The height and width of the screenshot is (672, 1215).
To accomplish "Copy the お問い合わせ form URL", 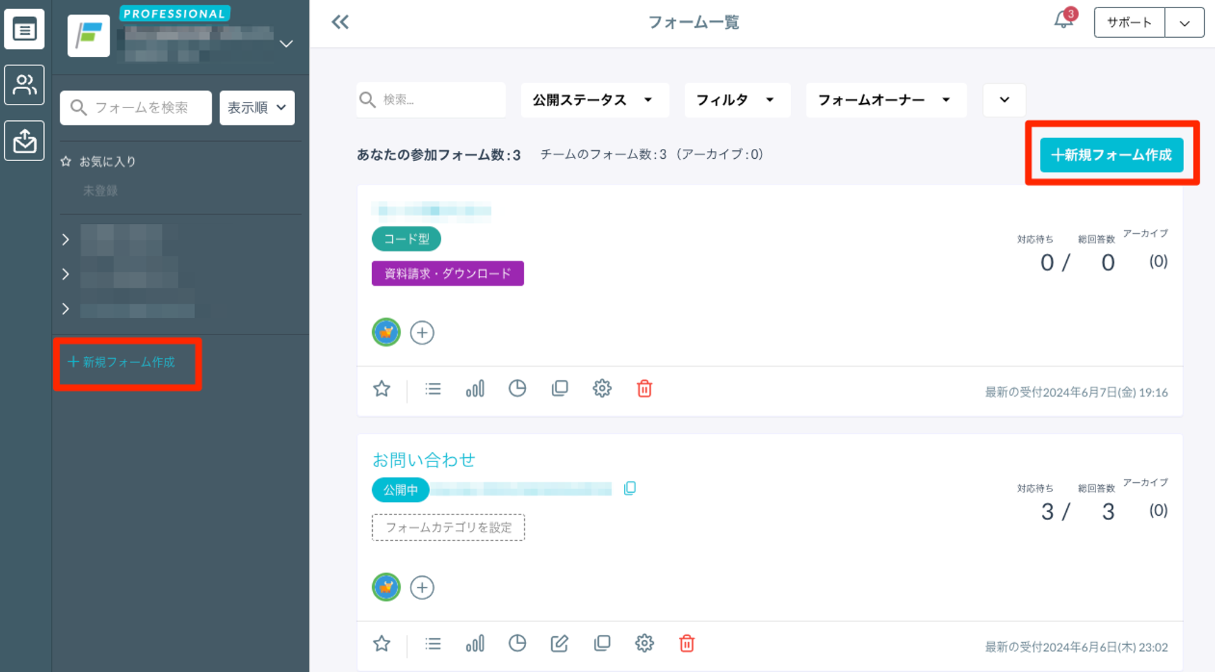I will click(630, 489).
